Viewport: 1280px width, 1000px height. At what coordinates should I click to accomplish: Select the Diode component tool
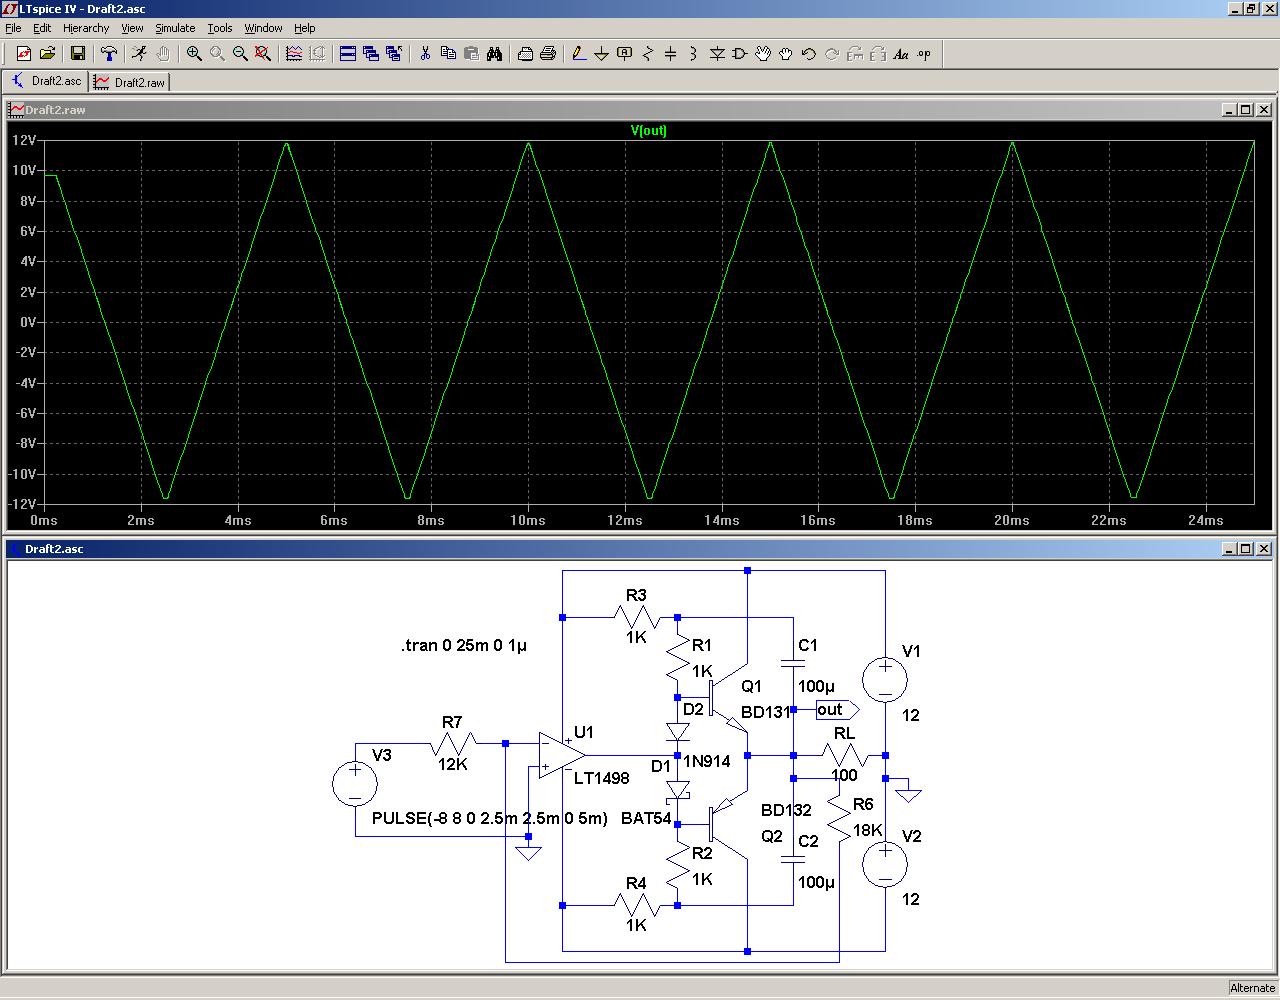(x=716, y=54)
